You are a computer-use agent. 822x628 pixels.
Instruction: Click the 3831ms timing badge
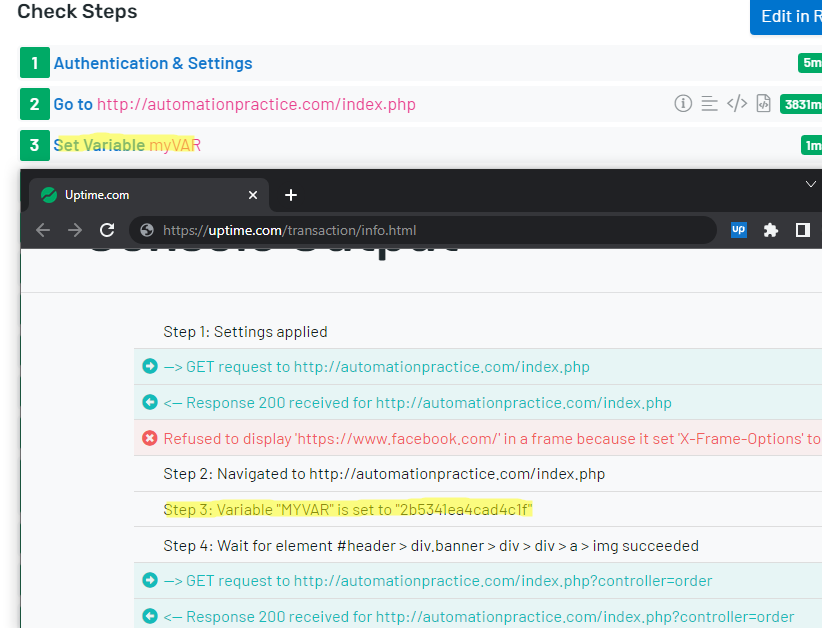pyautogui.click(x=801, y=104)
